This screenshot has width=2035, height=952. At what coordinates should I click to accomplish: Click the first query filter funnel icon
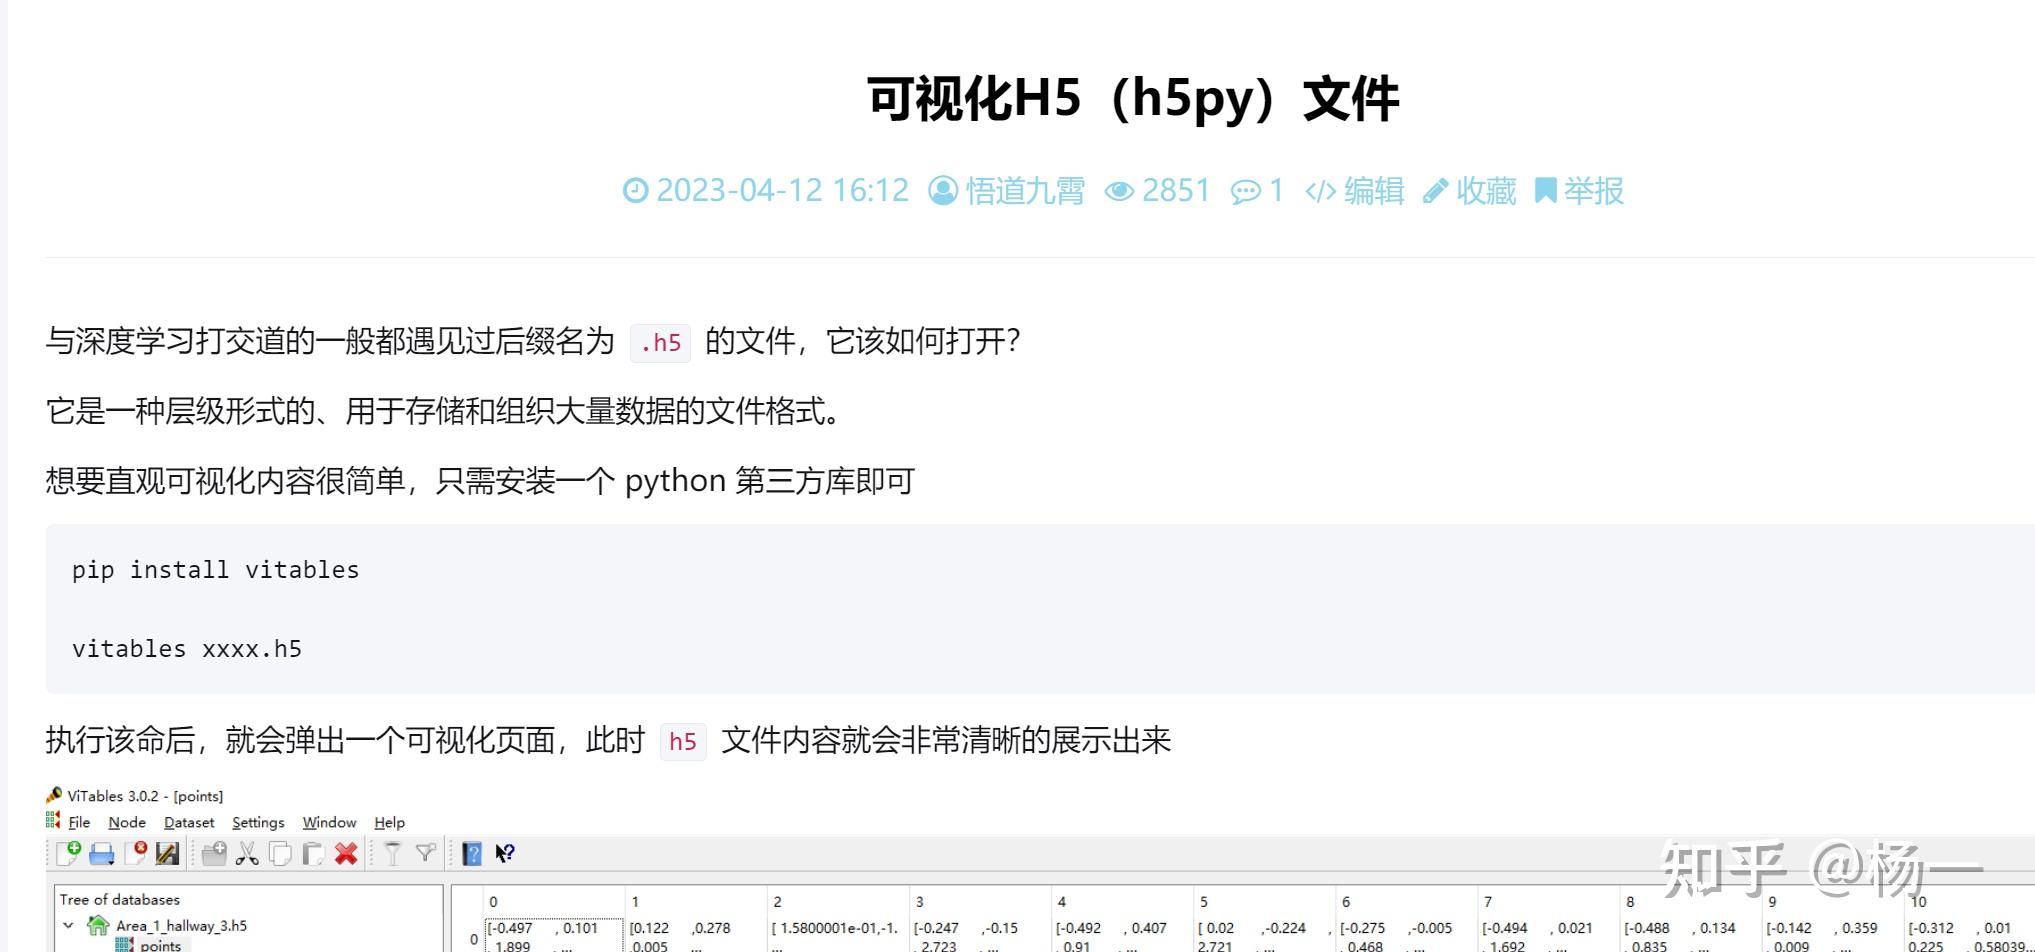coord(393,854)
